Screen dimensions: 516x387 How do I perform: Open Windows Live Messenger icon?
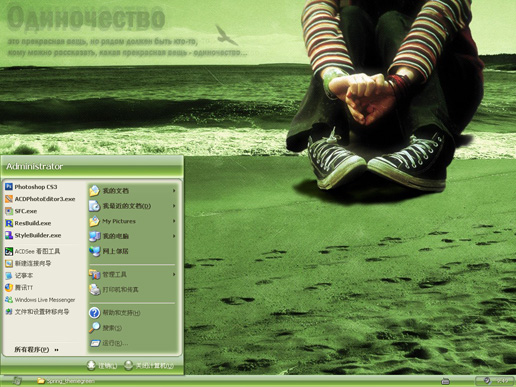(x=9, y=300)
